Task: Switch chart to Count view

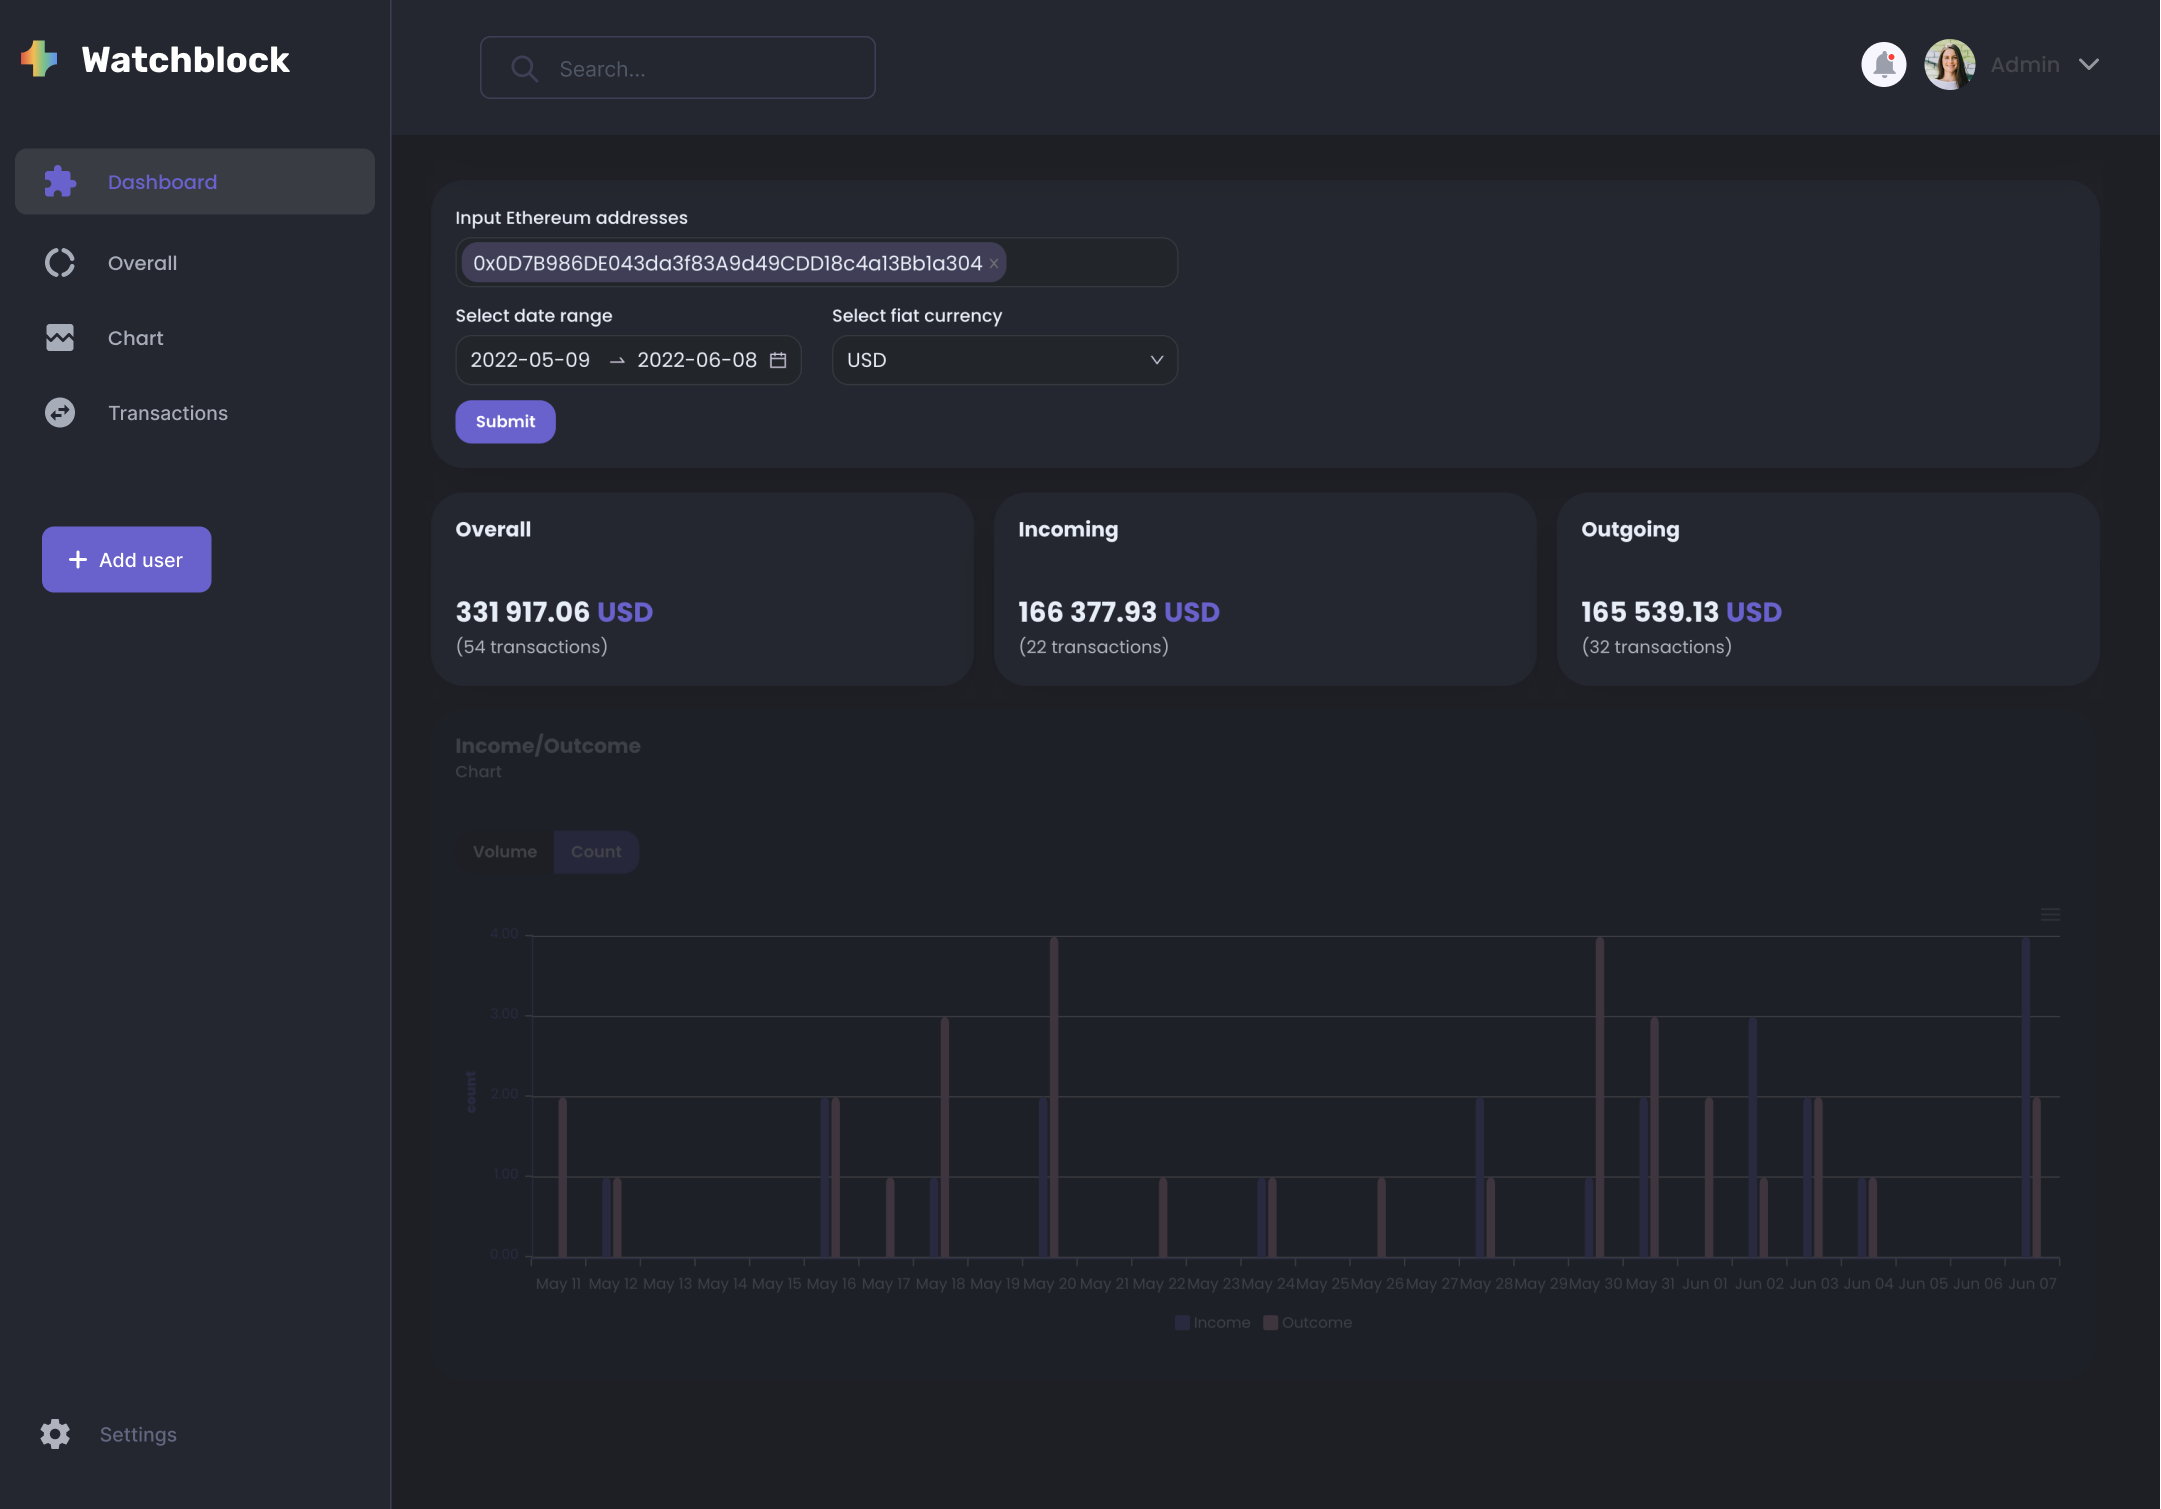Action: (596, 851)
